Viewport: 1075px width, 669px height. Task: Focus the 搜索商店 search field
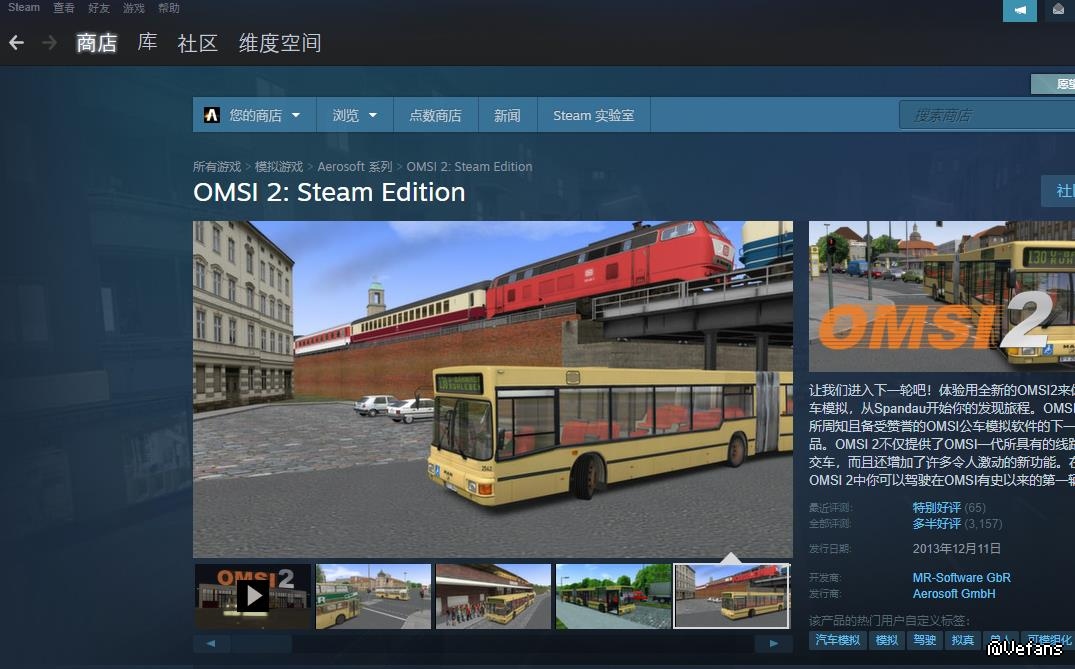[987, 115]
